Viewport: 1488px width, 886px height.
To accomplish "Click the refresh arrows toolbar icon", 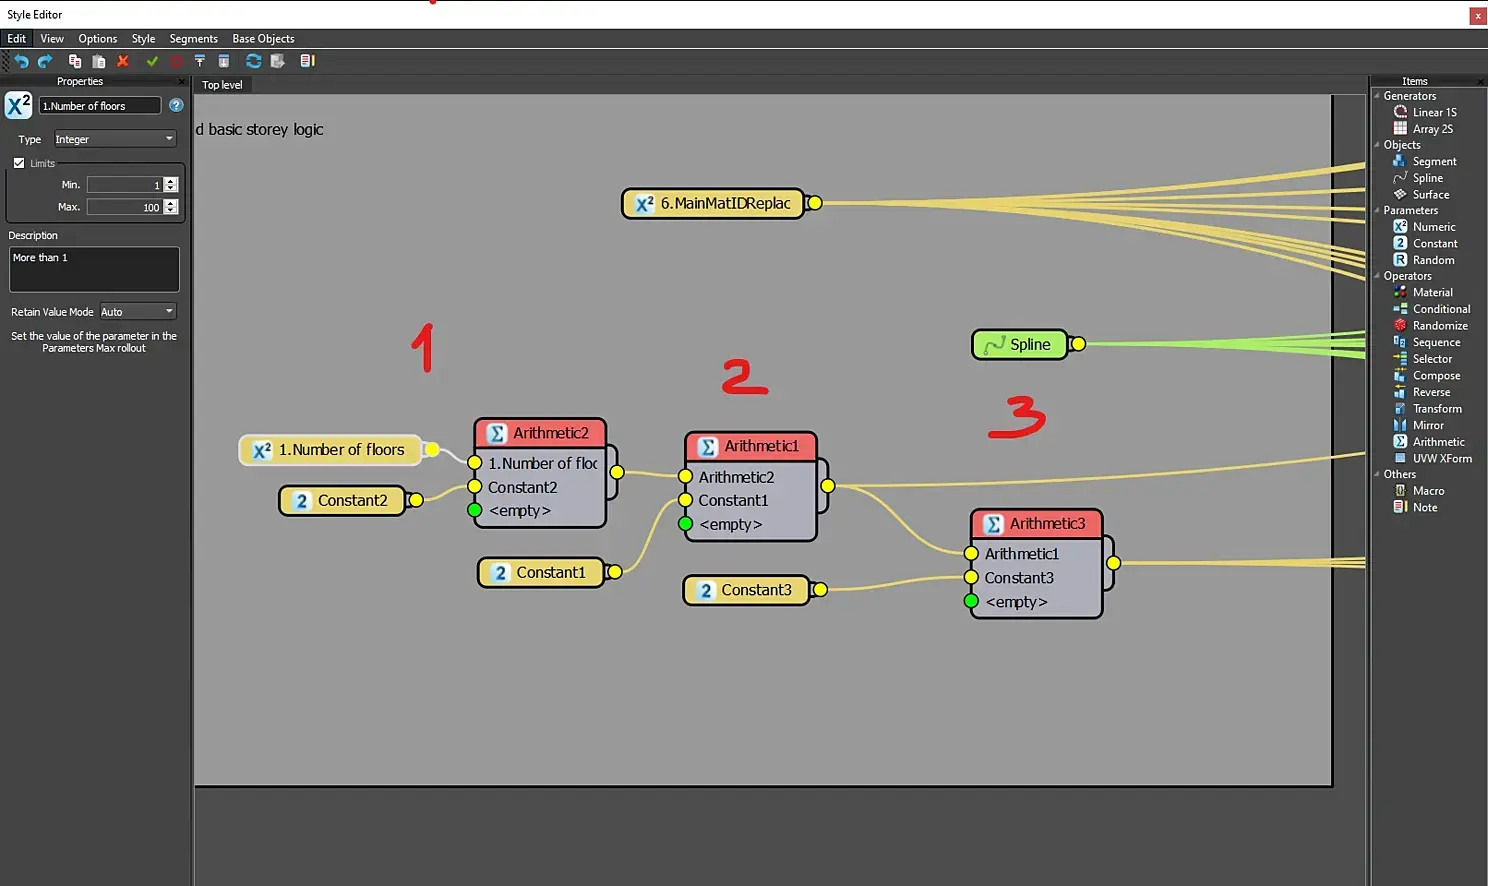I will tap(254, 61).
